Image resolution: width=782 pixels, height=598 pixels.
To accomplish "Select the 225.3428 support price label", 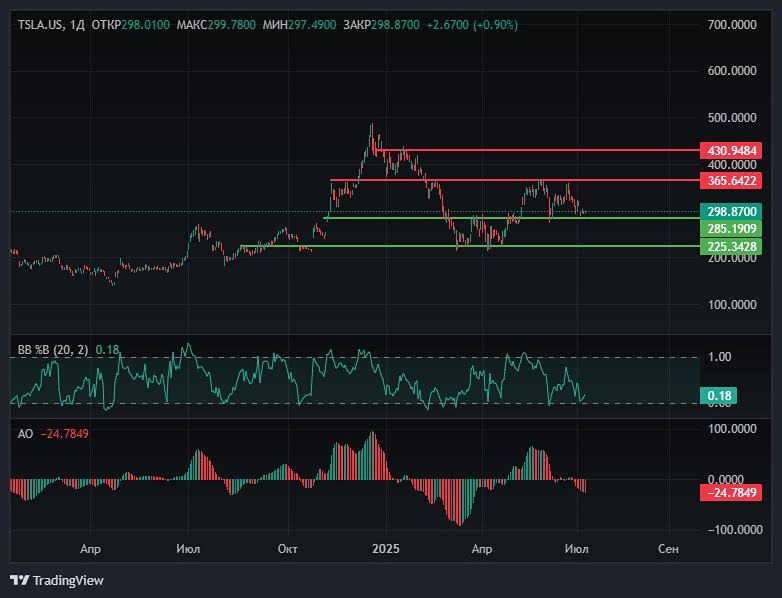I will coord(731,246).
